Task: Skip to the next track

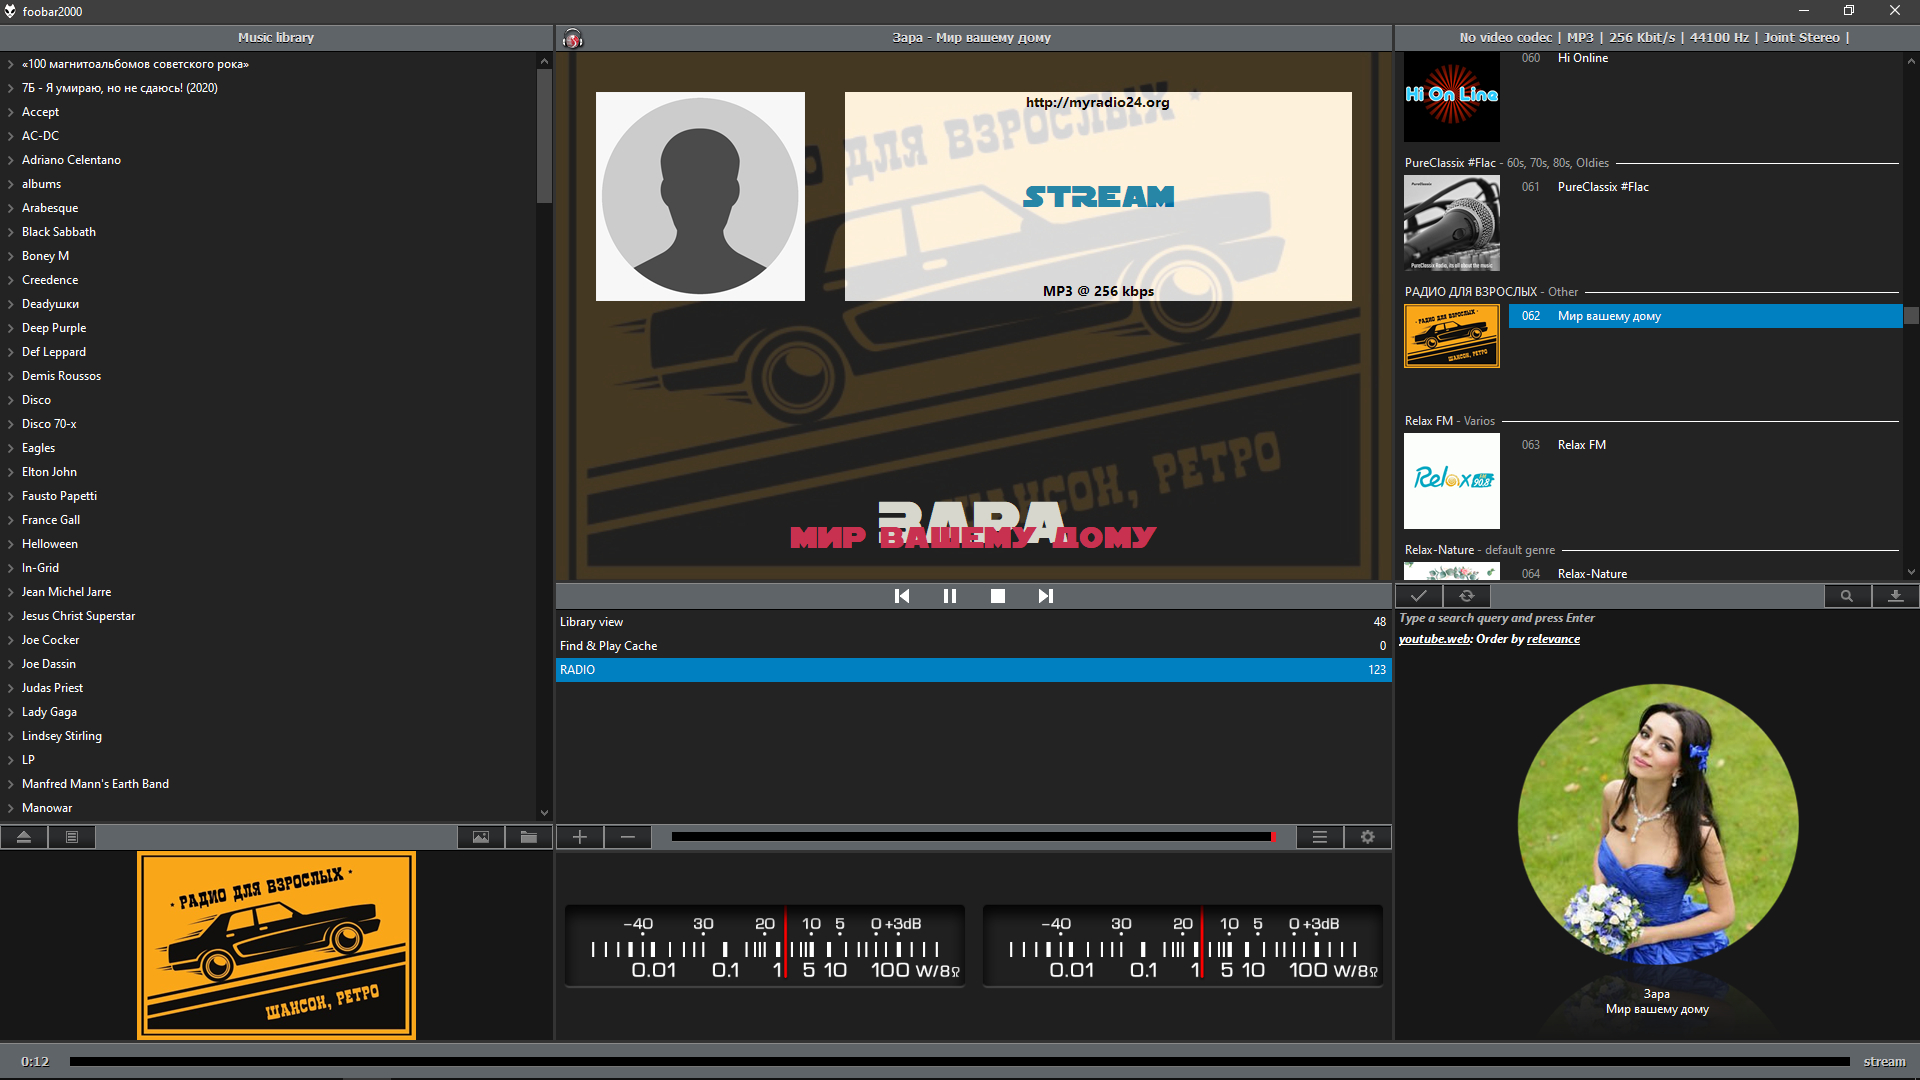Action: click(1045, 596)
